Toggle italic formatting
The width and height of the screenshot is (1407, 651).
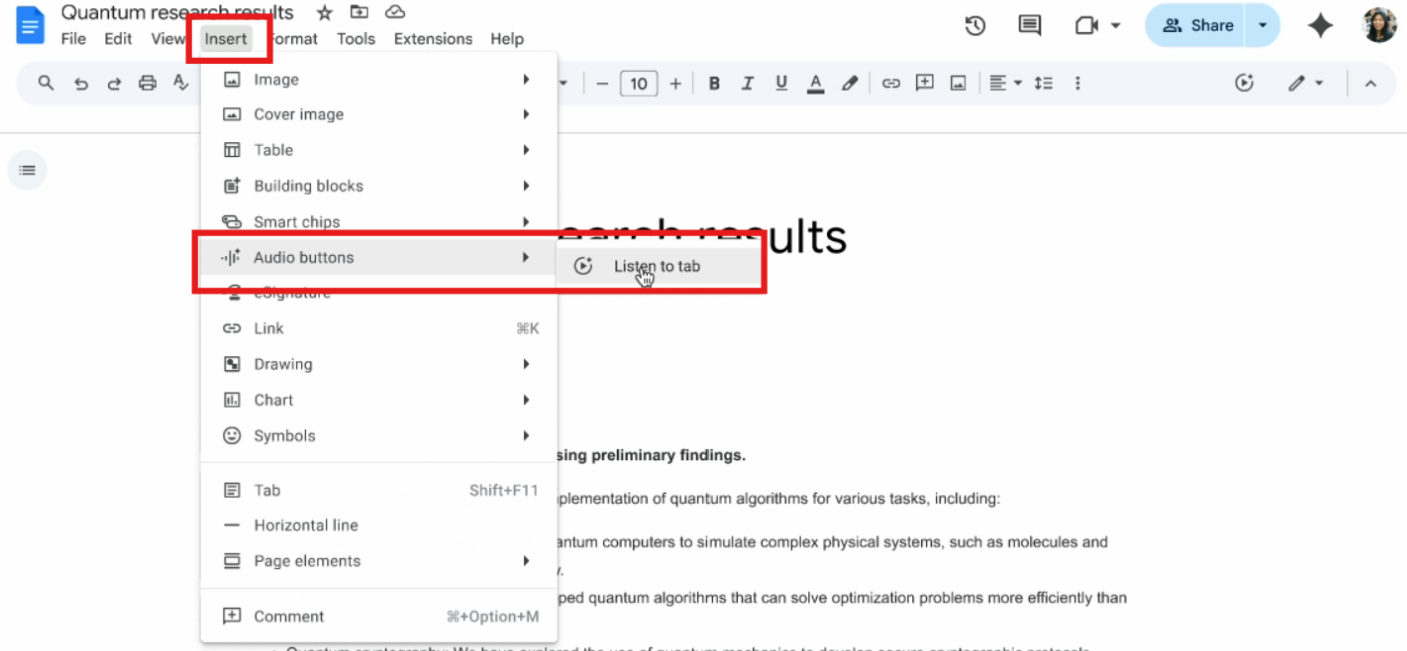click(x=747, y=84)
